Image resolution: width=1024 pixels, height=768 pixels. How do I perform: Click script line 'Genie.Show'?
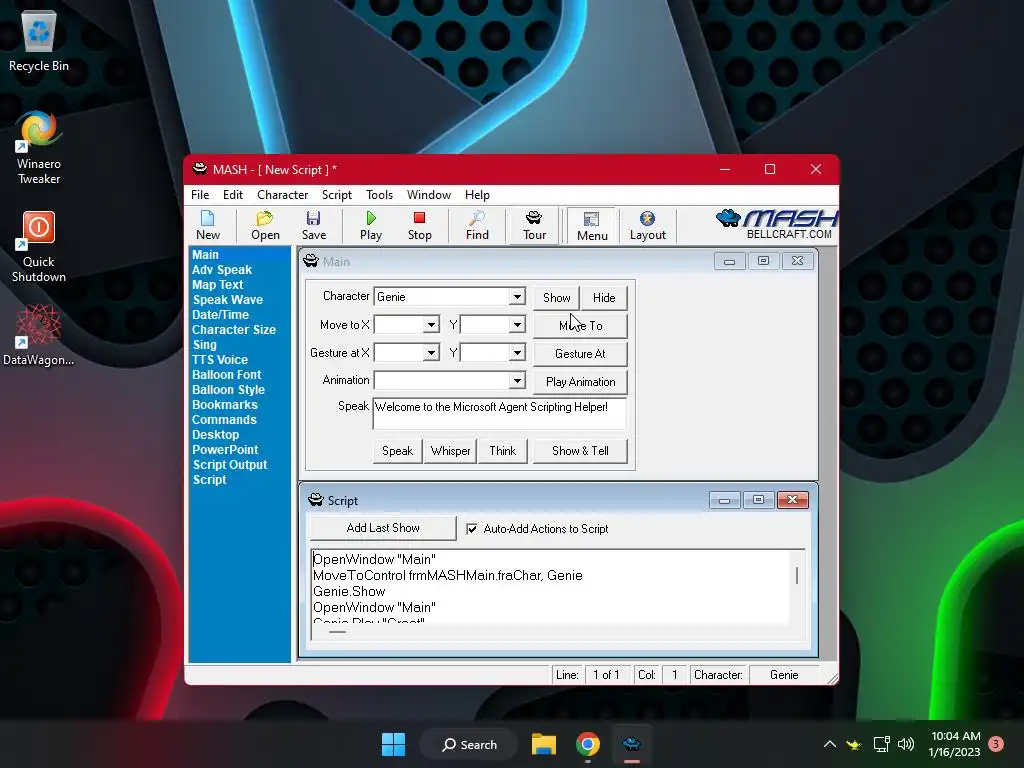tap(349, 591)
